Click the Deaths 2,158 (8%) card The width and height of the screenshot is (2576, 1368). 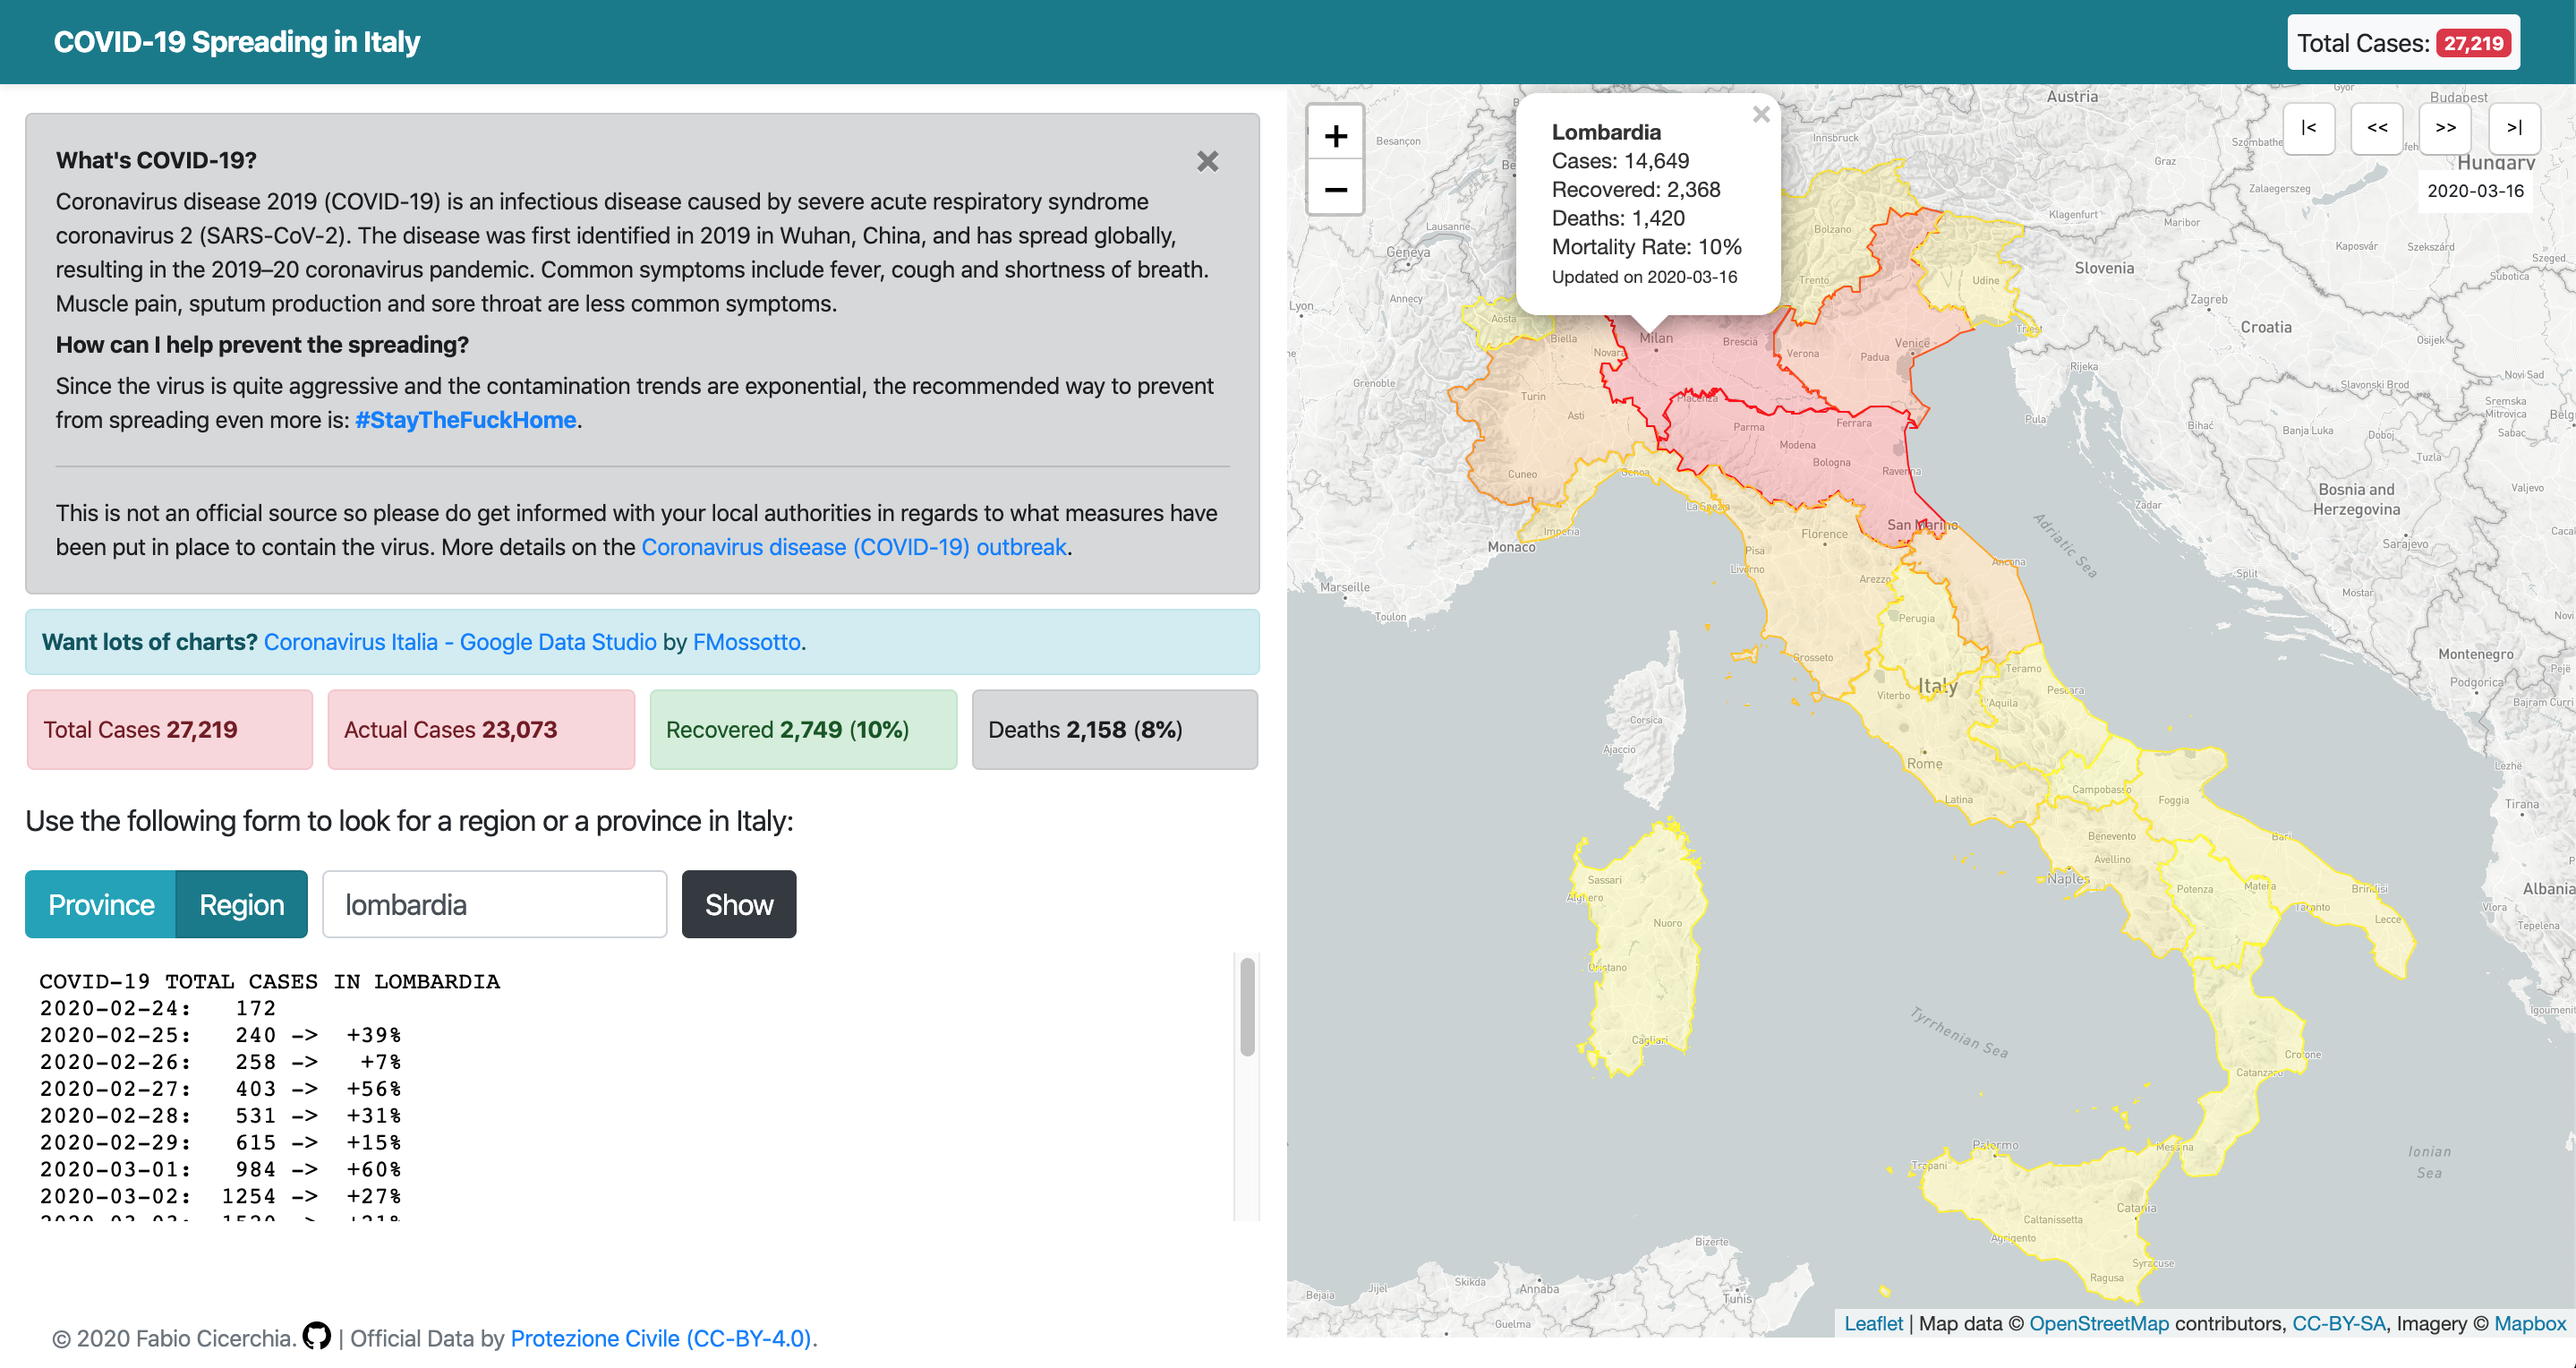pyautogui.click(x=1115, y=729)
